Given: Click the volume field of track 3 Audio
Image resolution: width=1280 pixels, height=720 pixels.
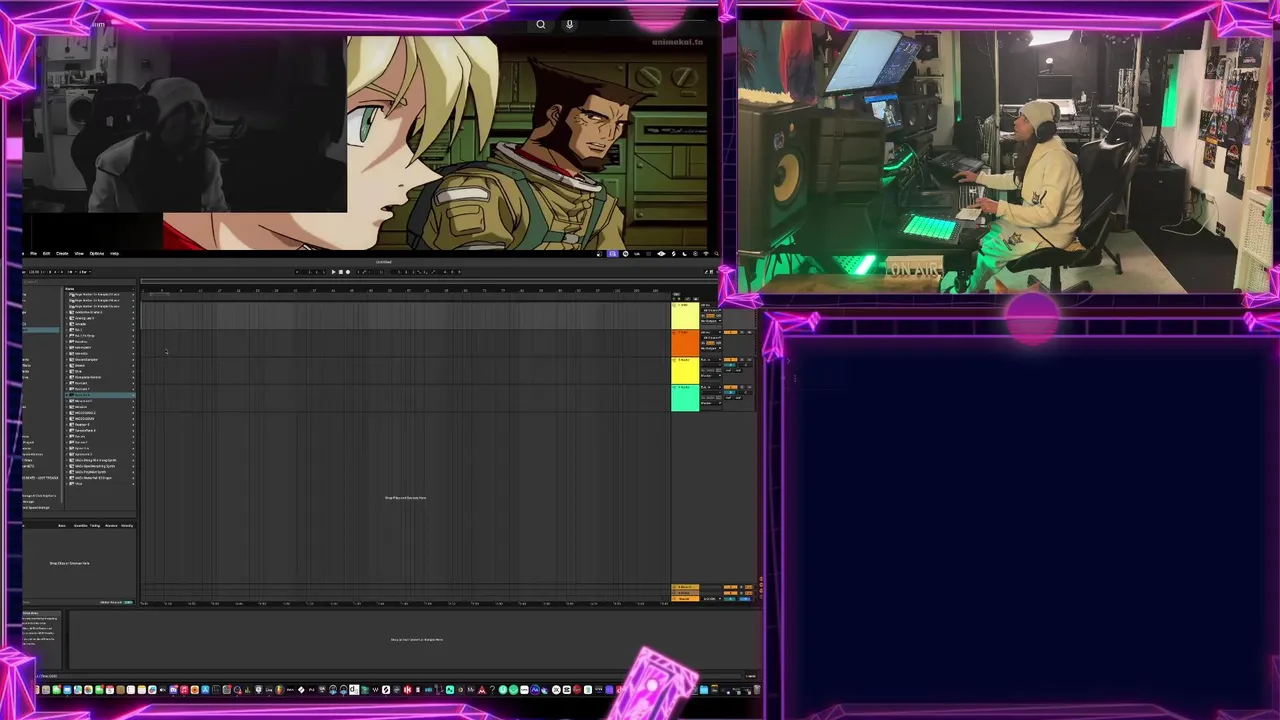Looking at the screenshot, I should click(730, 365).
